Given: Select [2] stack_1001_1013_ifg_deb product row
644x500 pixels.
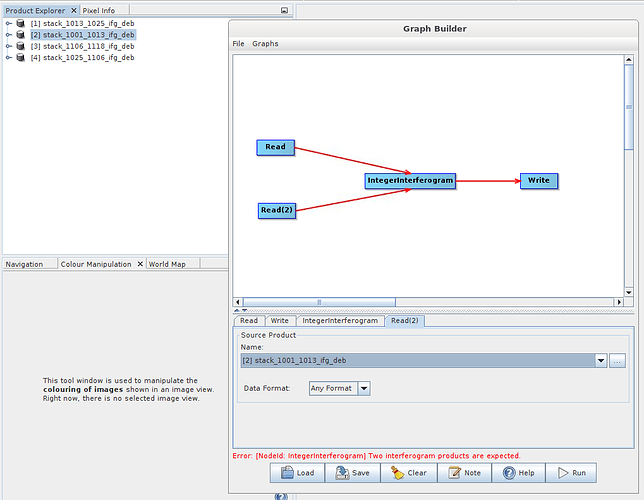Looking at the screenshot, I should 83,35.
